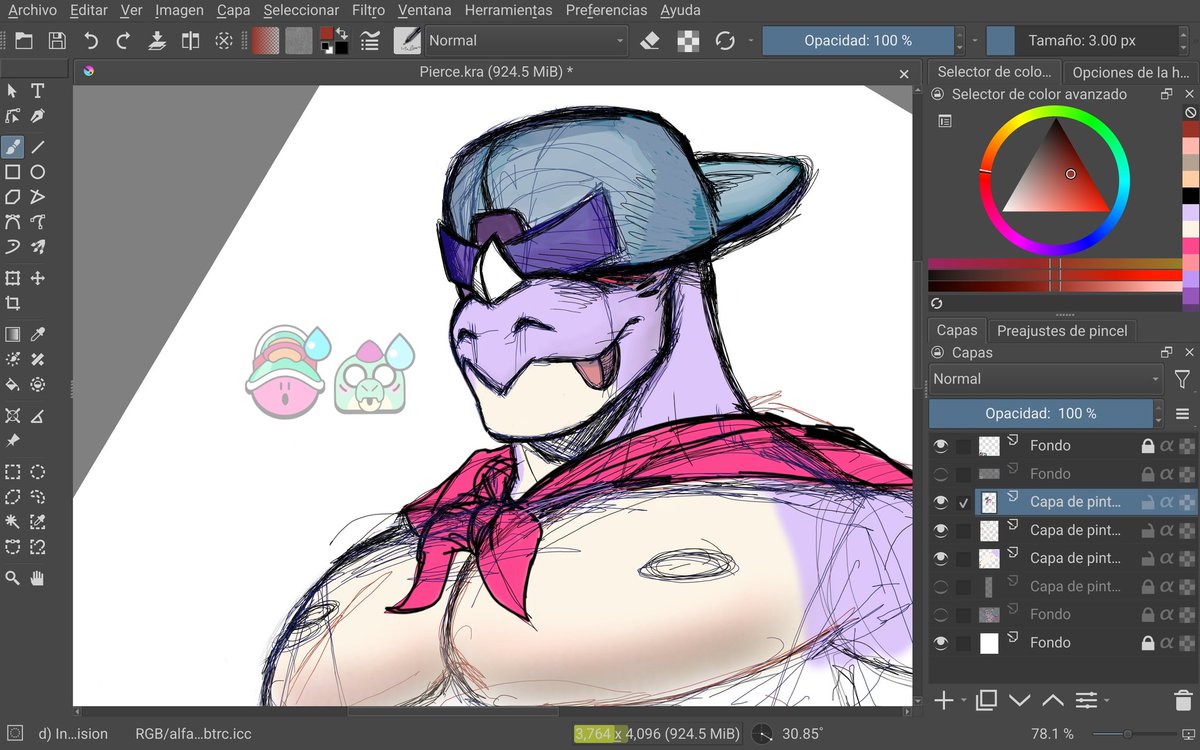
Task: Open layer blending mode Normal dropdown
Action: [x=1046, y=379]
